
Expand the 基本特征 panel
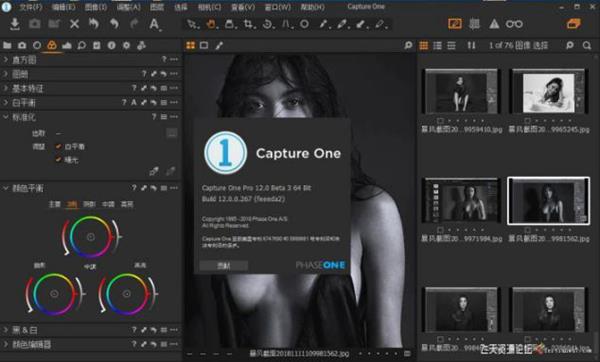coord(6,88)
